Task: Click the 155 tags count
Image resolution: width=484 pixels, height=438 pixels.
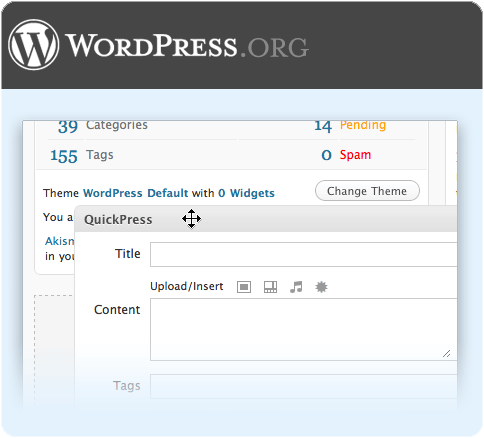Action: coord(64,156)
